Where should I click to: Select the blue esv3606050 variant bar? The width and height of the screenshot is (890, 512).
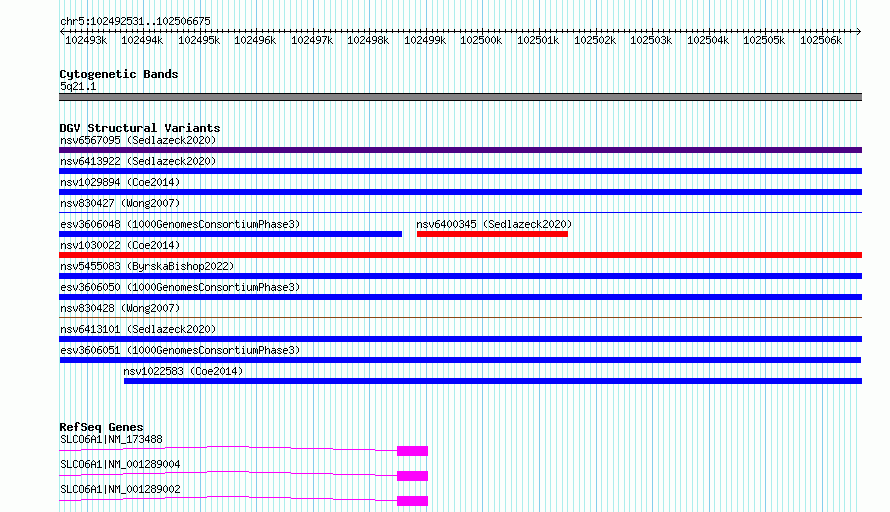(x=460, y=297)
